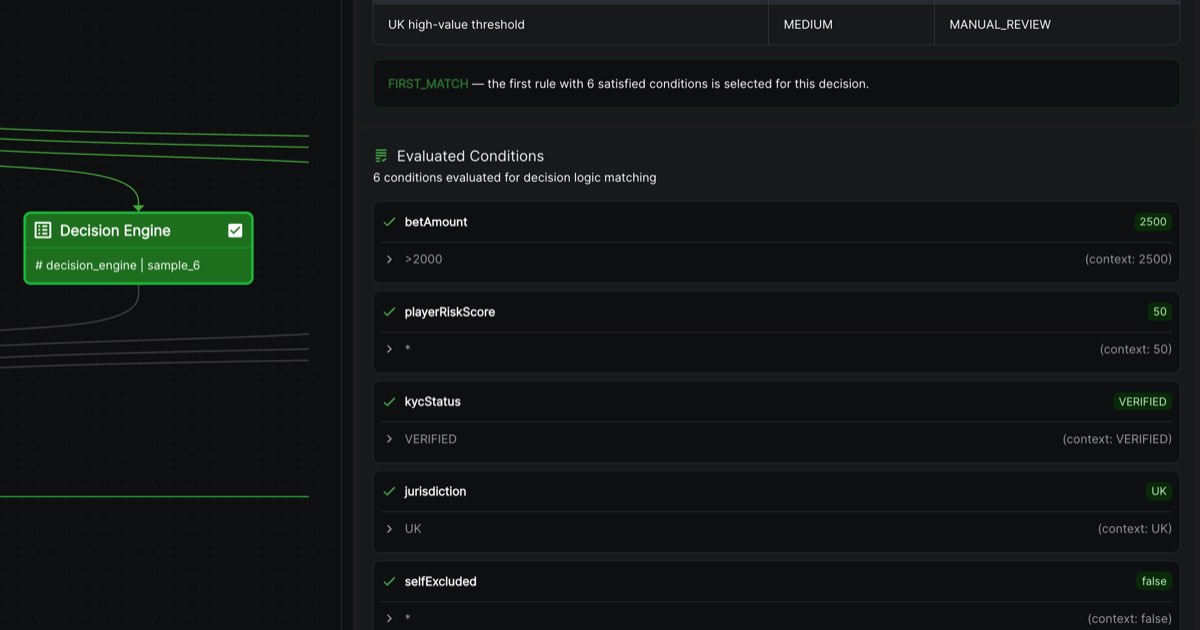Viewport: 1200px width, 630px height.
Task: Click the (context: UK) text
Action: point(1135,529)
